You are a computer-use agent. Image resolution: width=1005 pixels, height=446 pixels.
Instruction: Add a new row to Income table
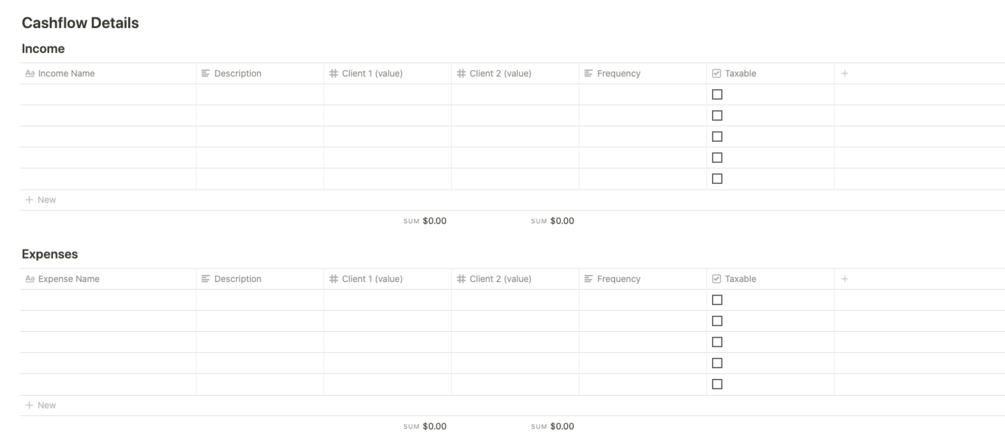coord(40,200)
